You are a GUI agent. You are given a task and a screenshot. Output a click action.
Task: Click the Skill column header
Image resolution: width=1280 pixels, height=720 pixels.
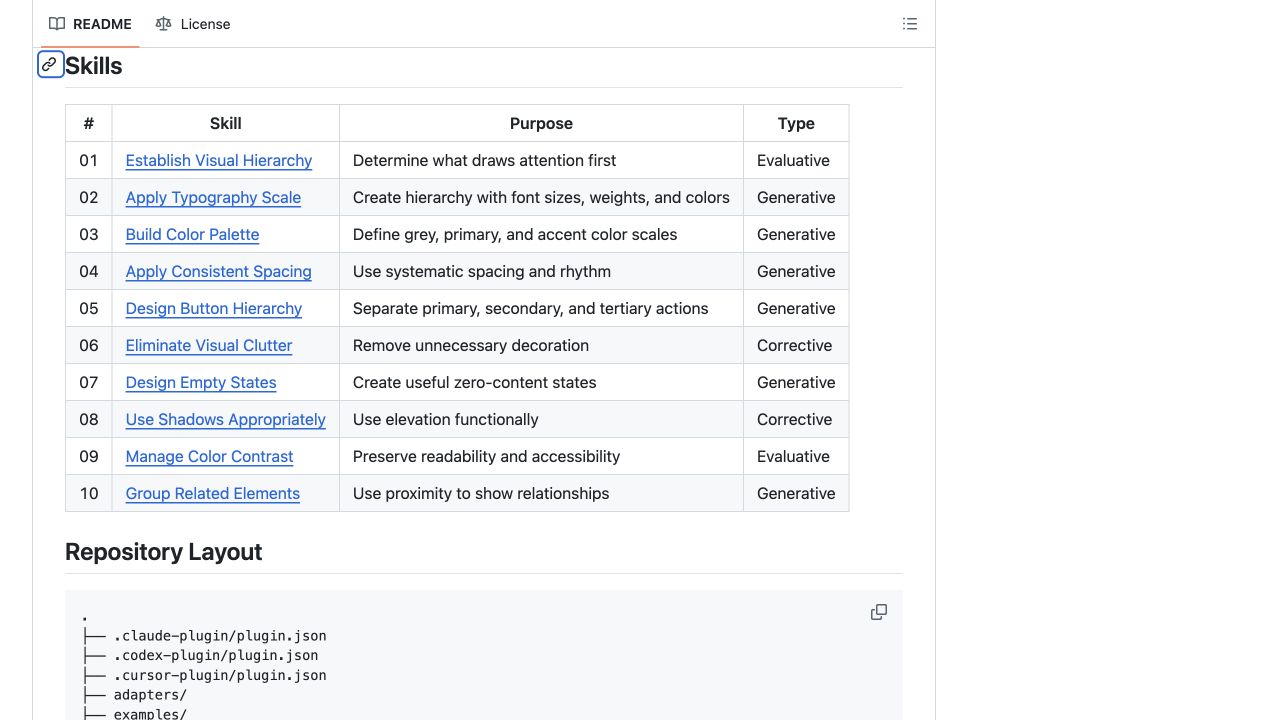pyautogui.click(x=226, y=124)
